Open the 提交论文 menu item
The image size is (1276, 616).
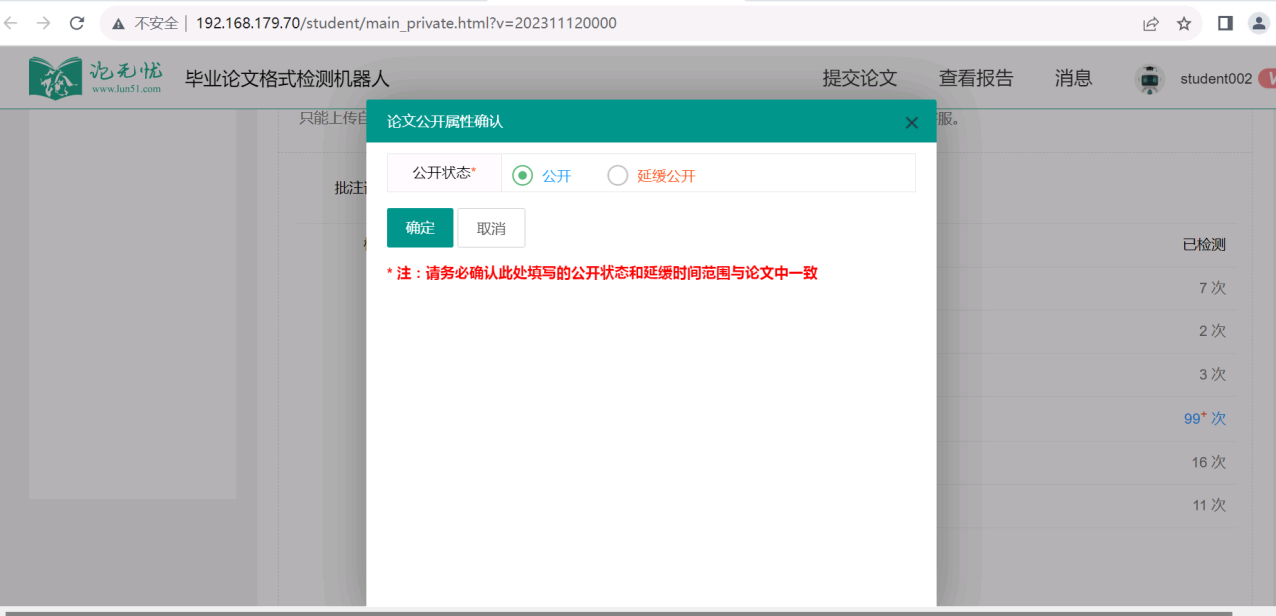tap(859, 78)
